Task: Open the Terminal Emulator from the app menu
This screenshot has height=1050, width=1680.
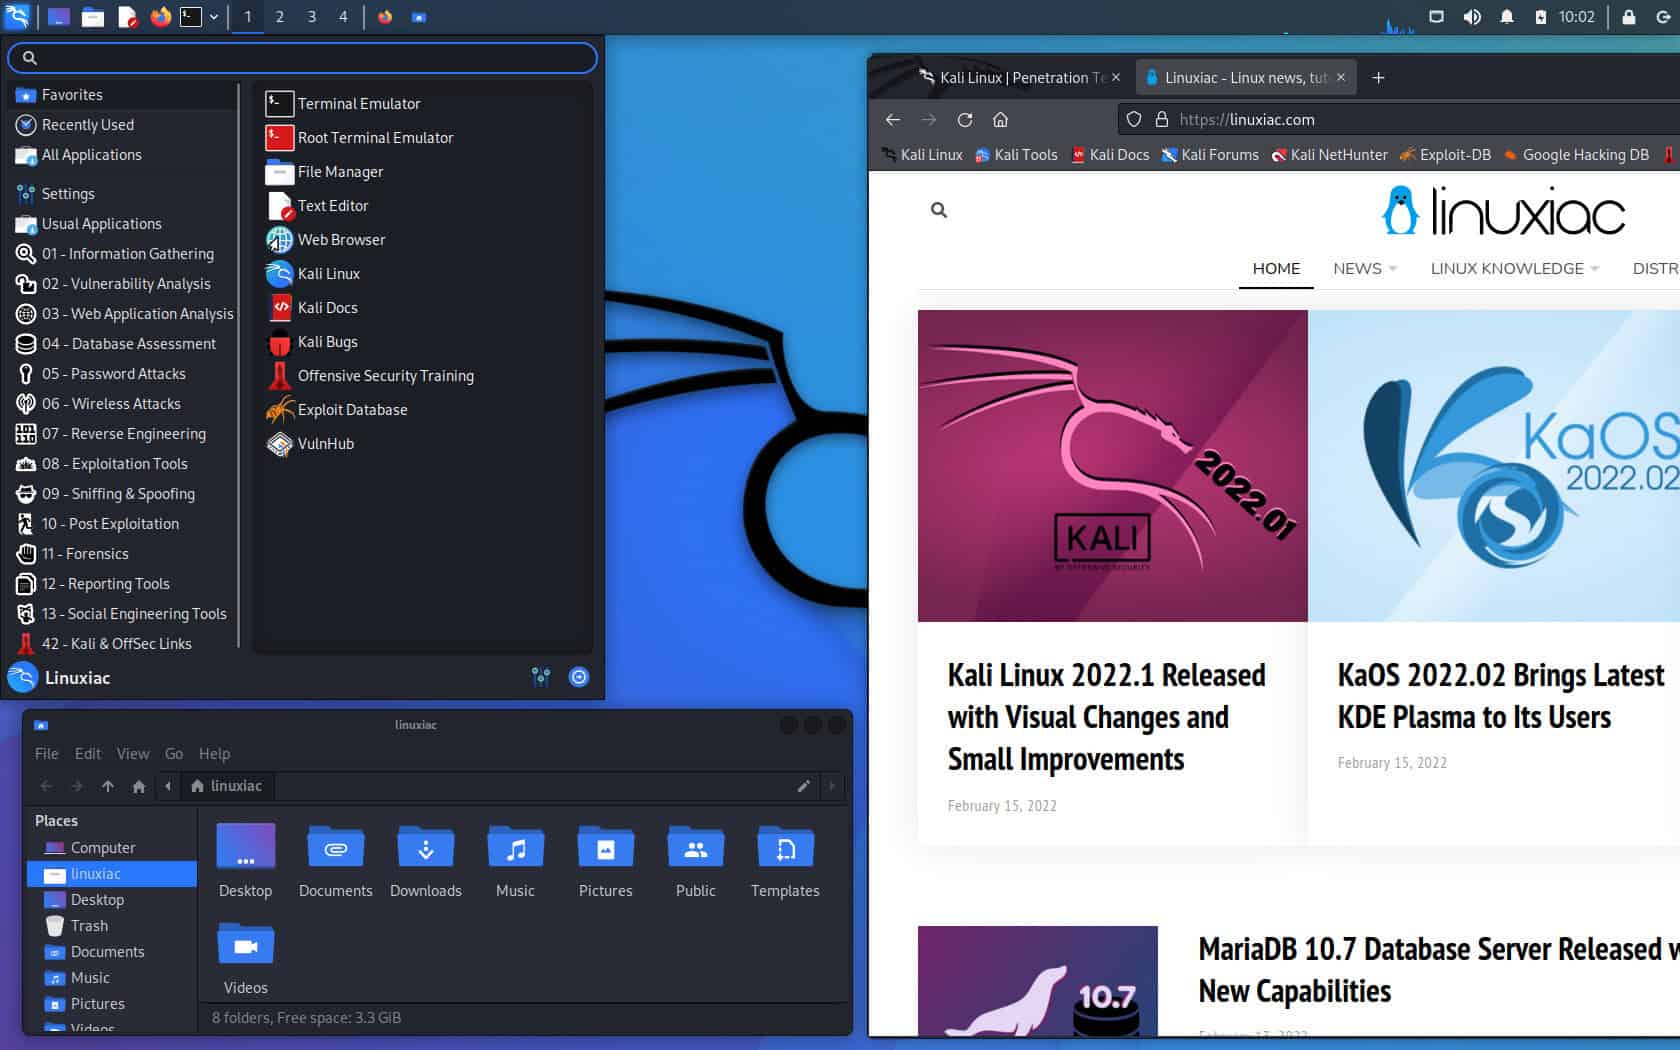Action: [x=358, y=103]
